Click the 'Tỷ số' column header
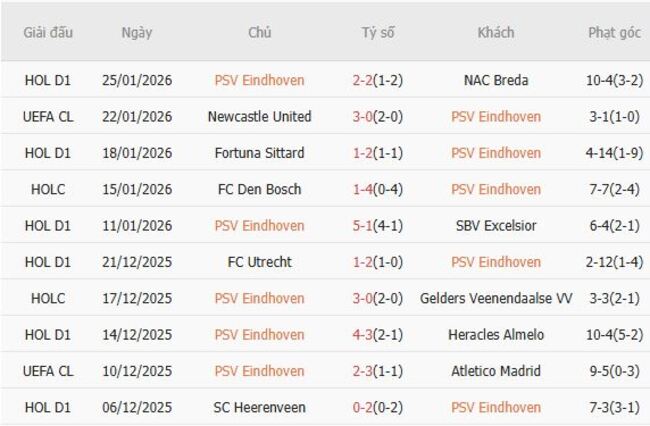Image resolution: width=650 pixels, height=426 pixels. (x=378, y=33)
